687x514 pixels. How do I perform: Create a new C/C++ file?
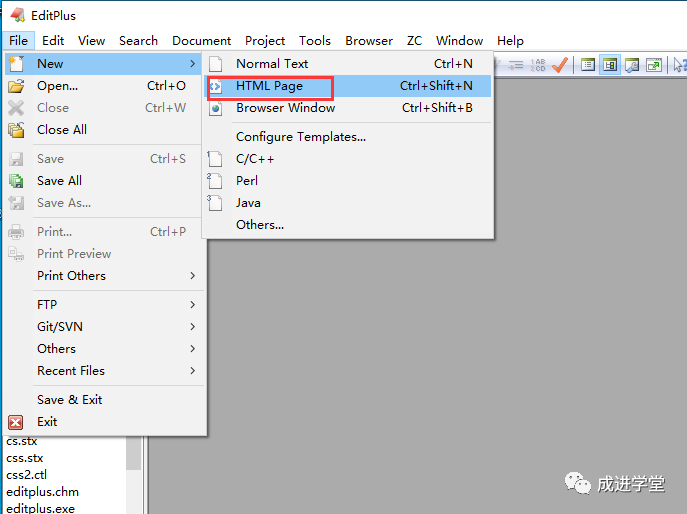348,159
